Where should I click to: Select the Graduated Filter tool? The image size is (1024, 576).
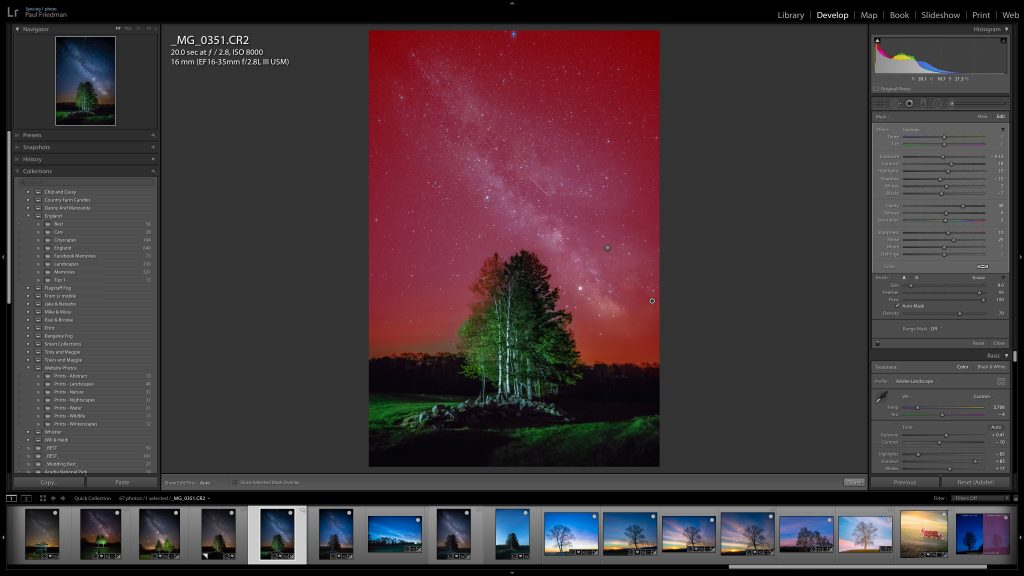tap(923, 103)
